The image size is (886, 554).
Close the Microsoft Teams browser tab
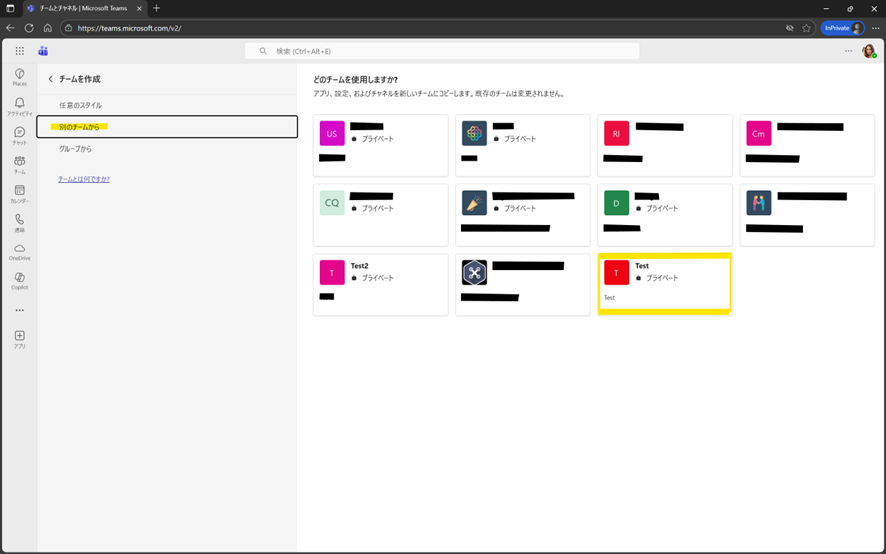pyautogui.click(x=139, y=8)
